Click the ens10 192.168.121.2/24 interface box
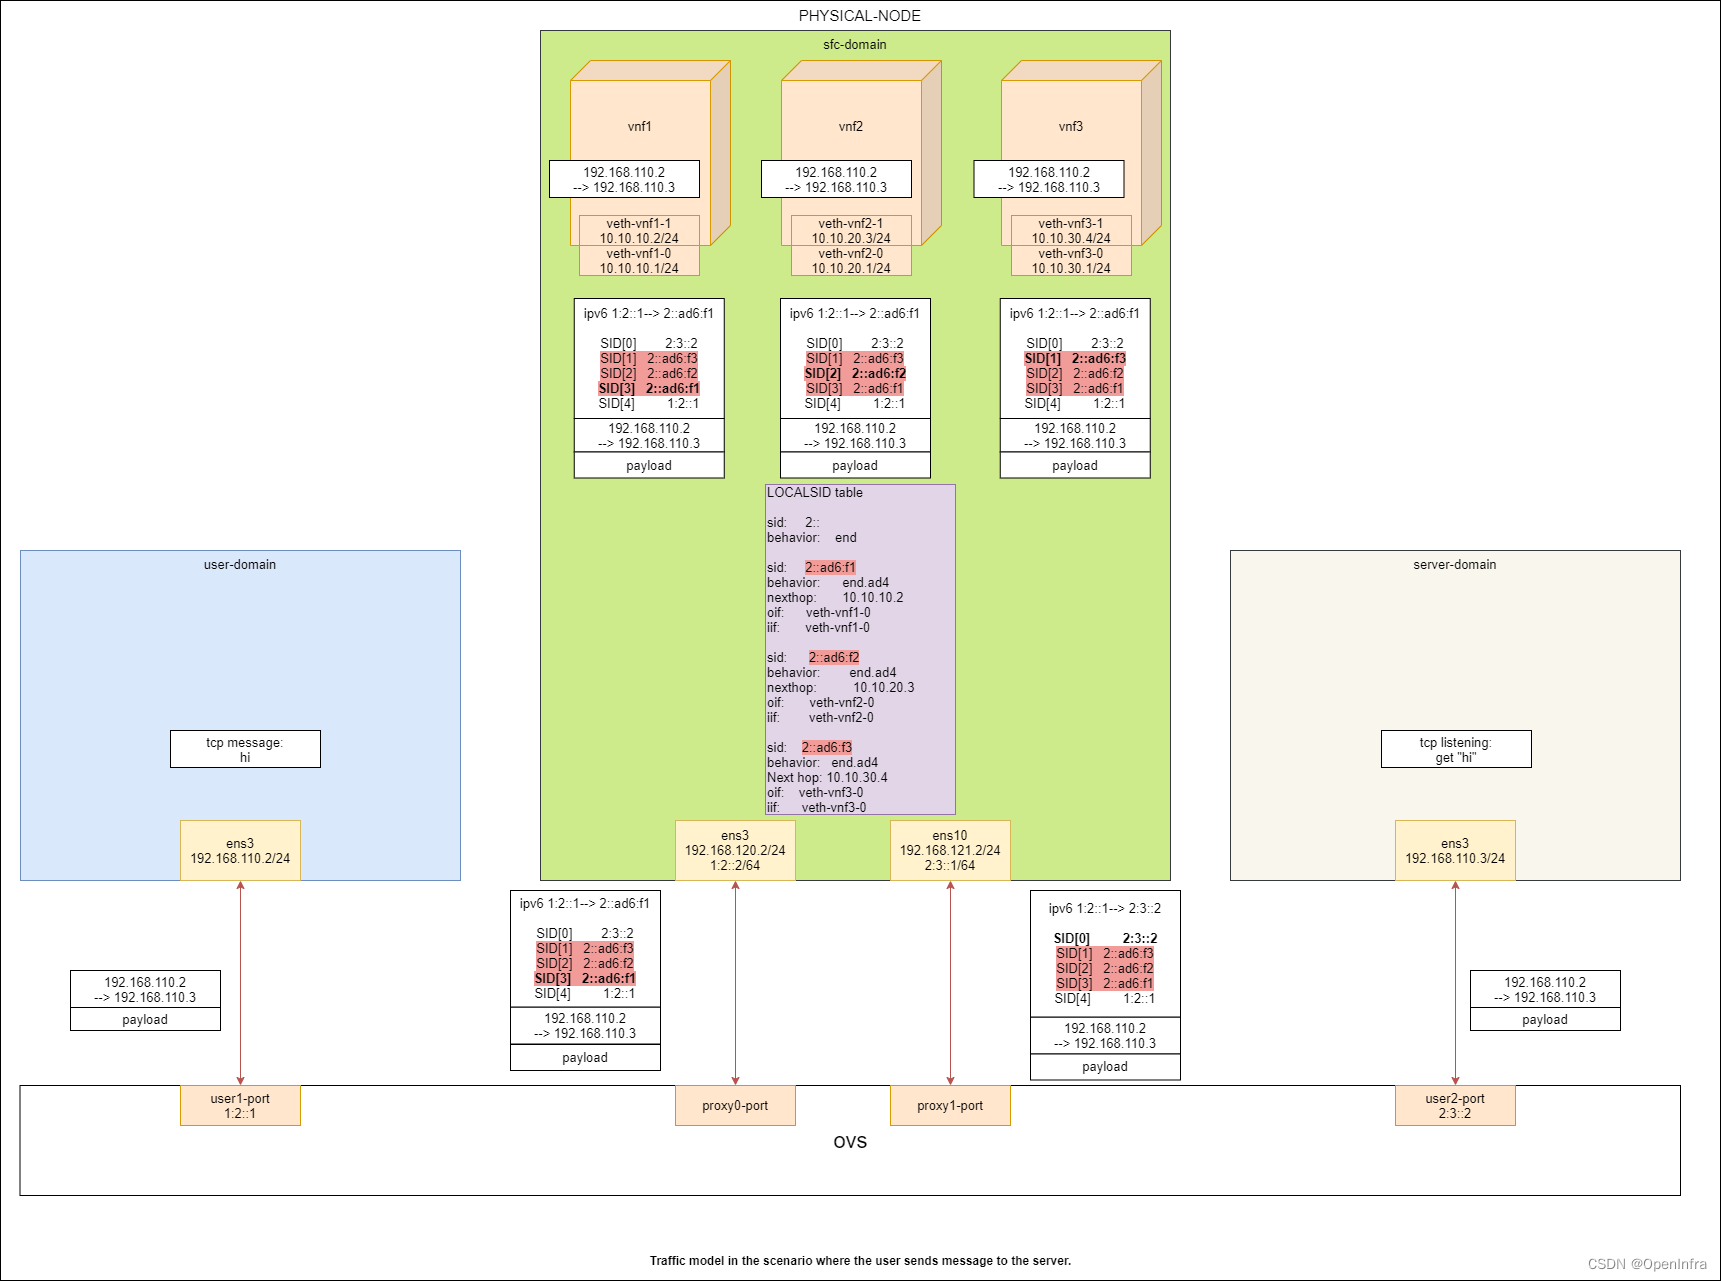Screen dimensions: 1722x1281 pos(950,851)
